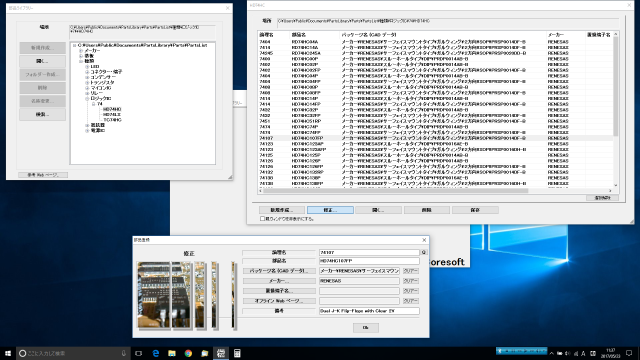Expand the マイコンIC tree node
Viewport: 640px width, 360px height.
coord(87,88)
